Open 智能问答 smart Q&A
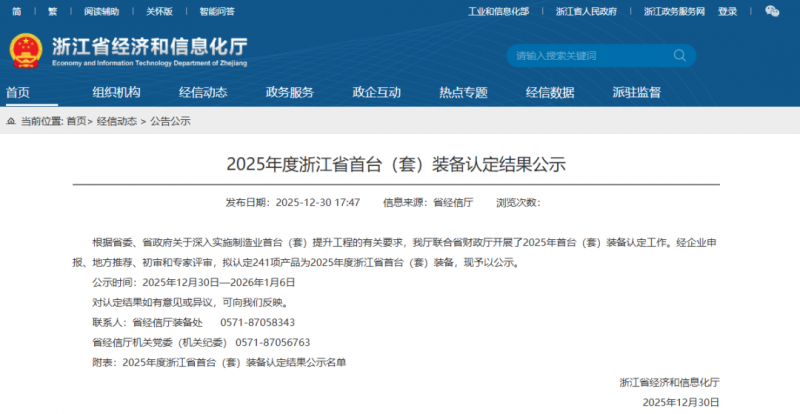Viewport: 800px width, 414px height. [x=218, y=12]
